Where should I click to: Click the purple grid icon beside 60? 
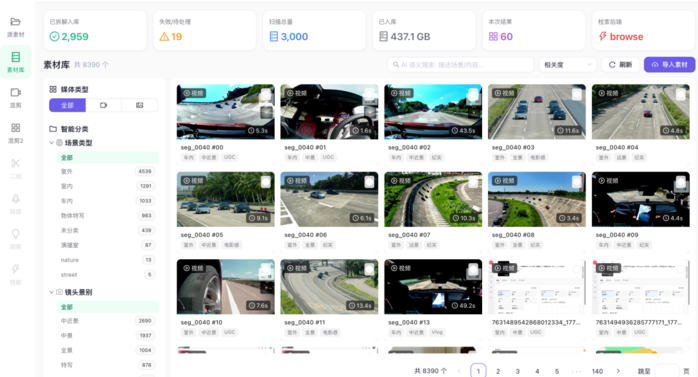[x=493, y=36]
